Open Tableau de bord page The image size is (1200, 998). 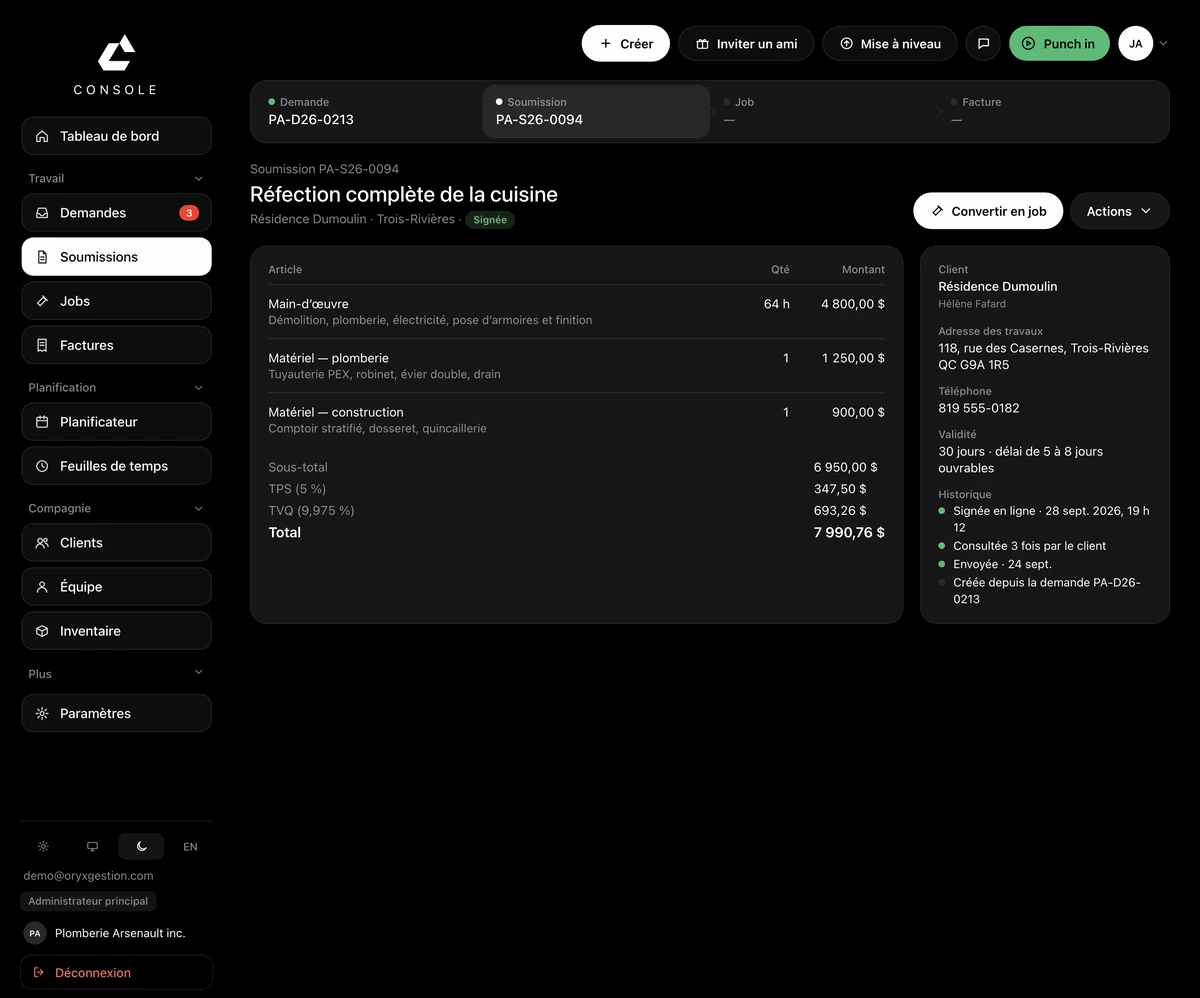pyautogui.click(x=116, y=136)
